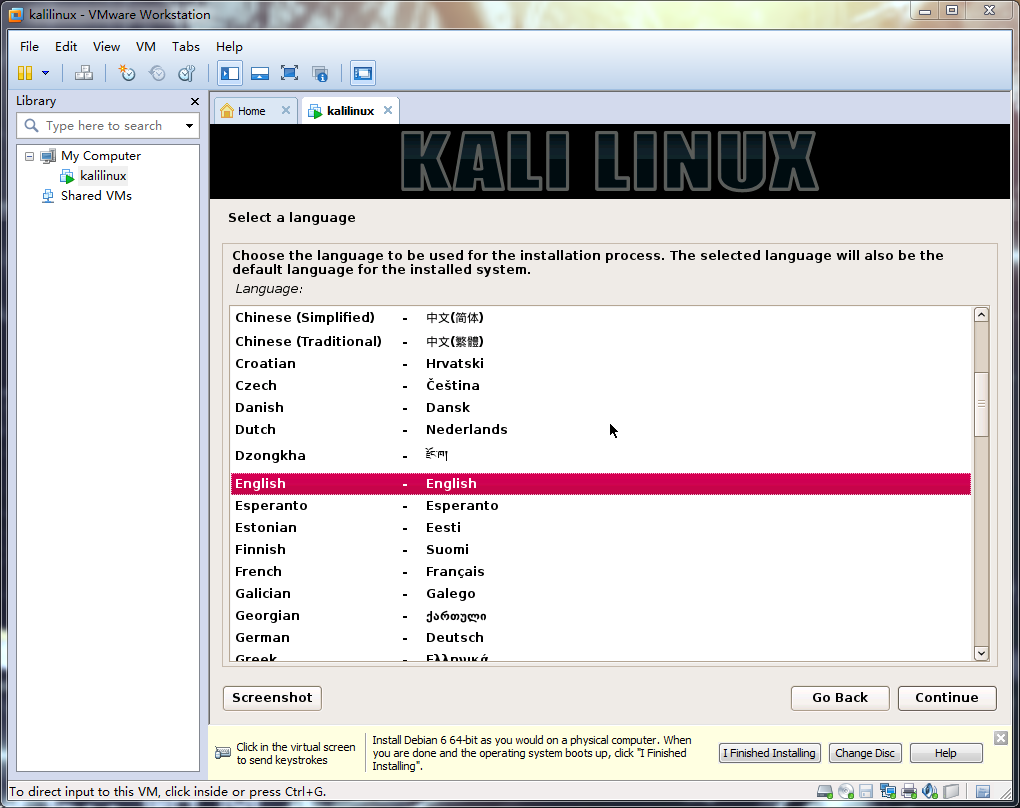Click the Continue button
Viewport: 1020px width, 808px height.
946,698
